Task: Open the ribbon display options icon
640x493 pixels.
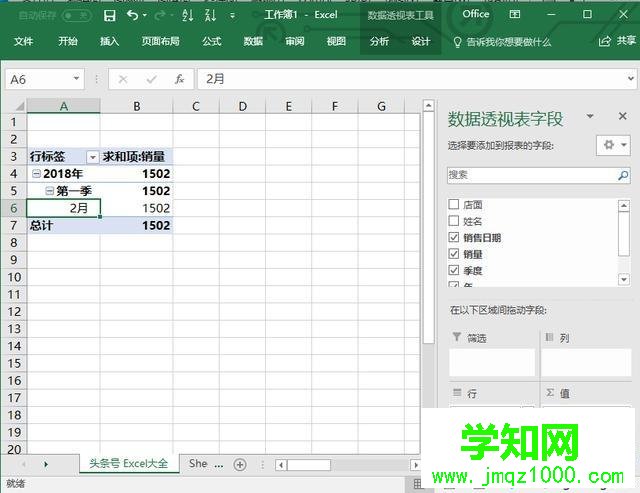Action: click(x=515, y=15)
